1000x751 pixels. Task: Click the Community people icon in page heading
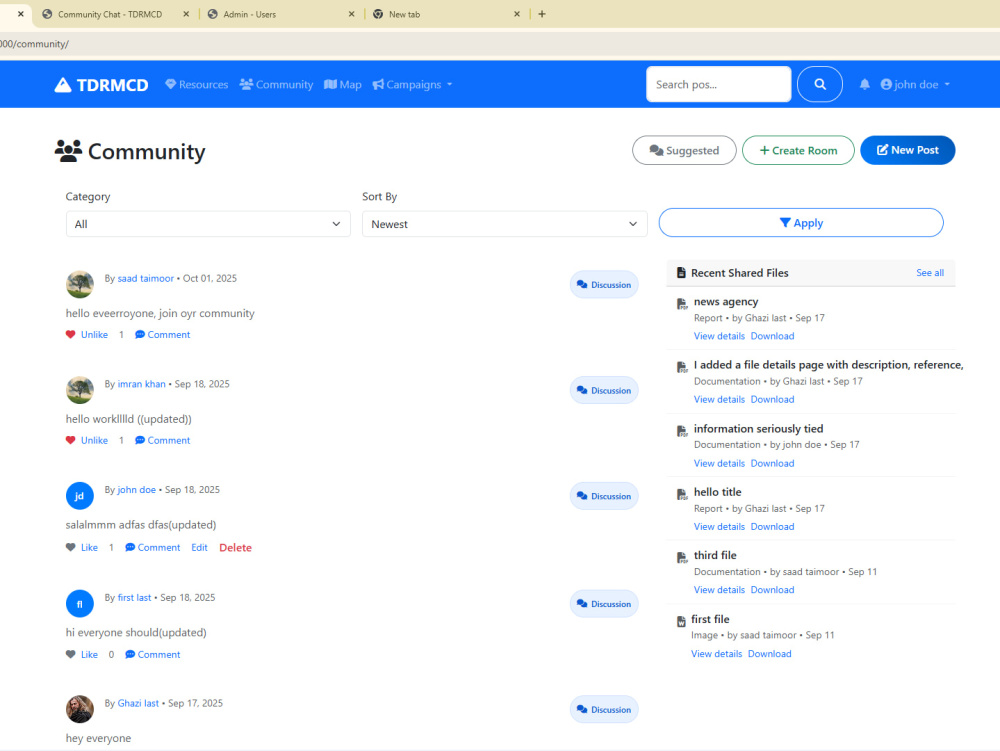(68, 151)
